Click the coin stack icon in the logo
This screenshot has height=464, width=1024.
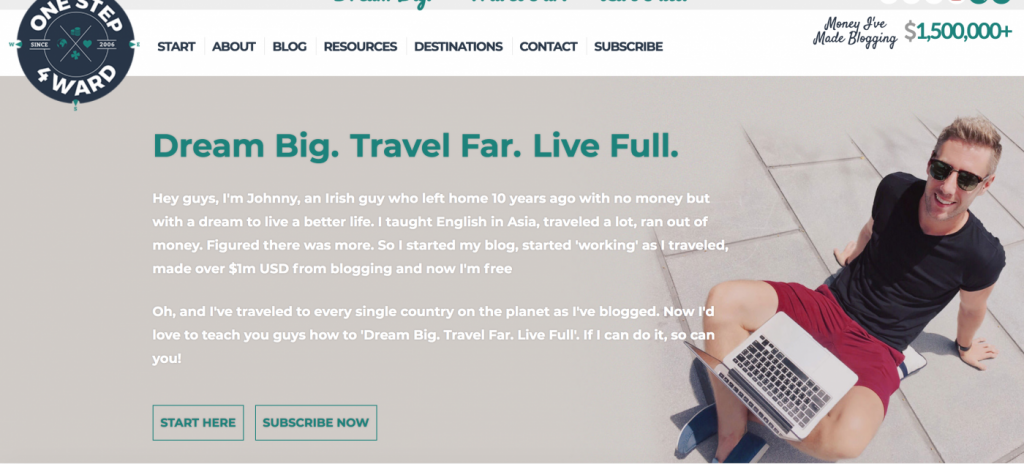click(75, 31)
